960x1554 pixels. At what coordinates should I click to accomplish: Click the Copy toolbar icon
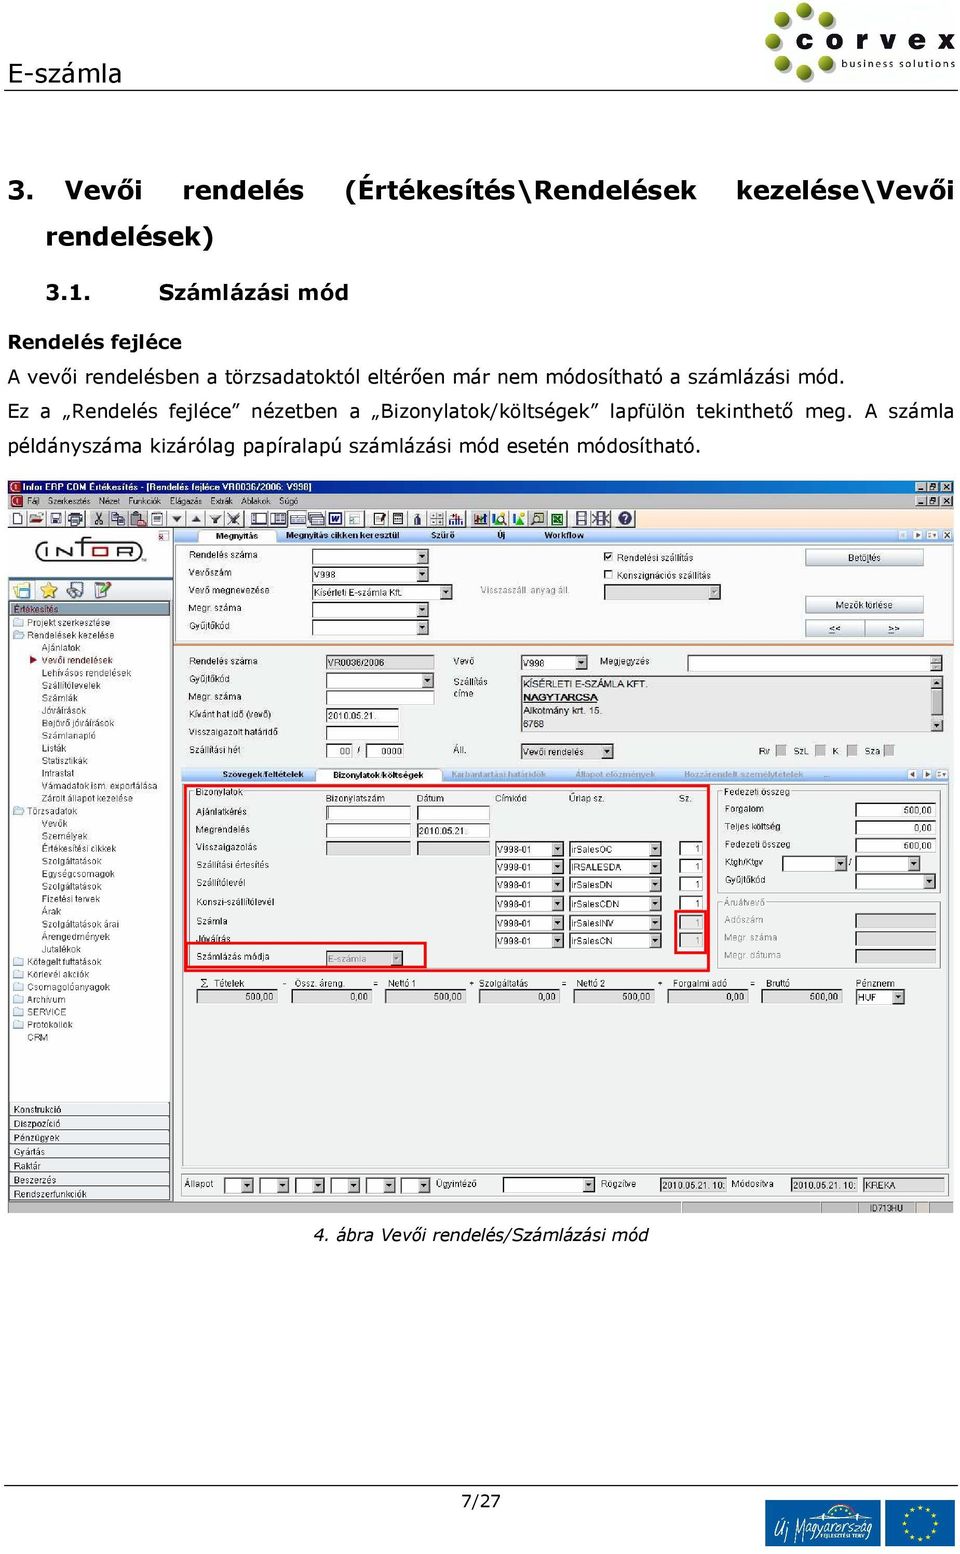click(118, 519)
